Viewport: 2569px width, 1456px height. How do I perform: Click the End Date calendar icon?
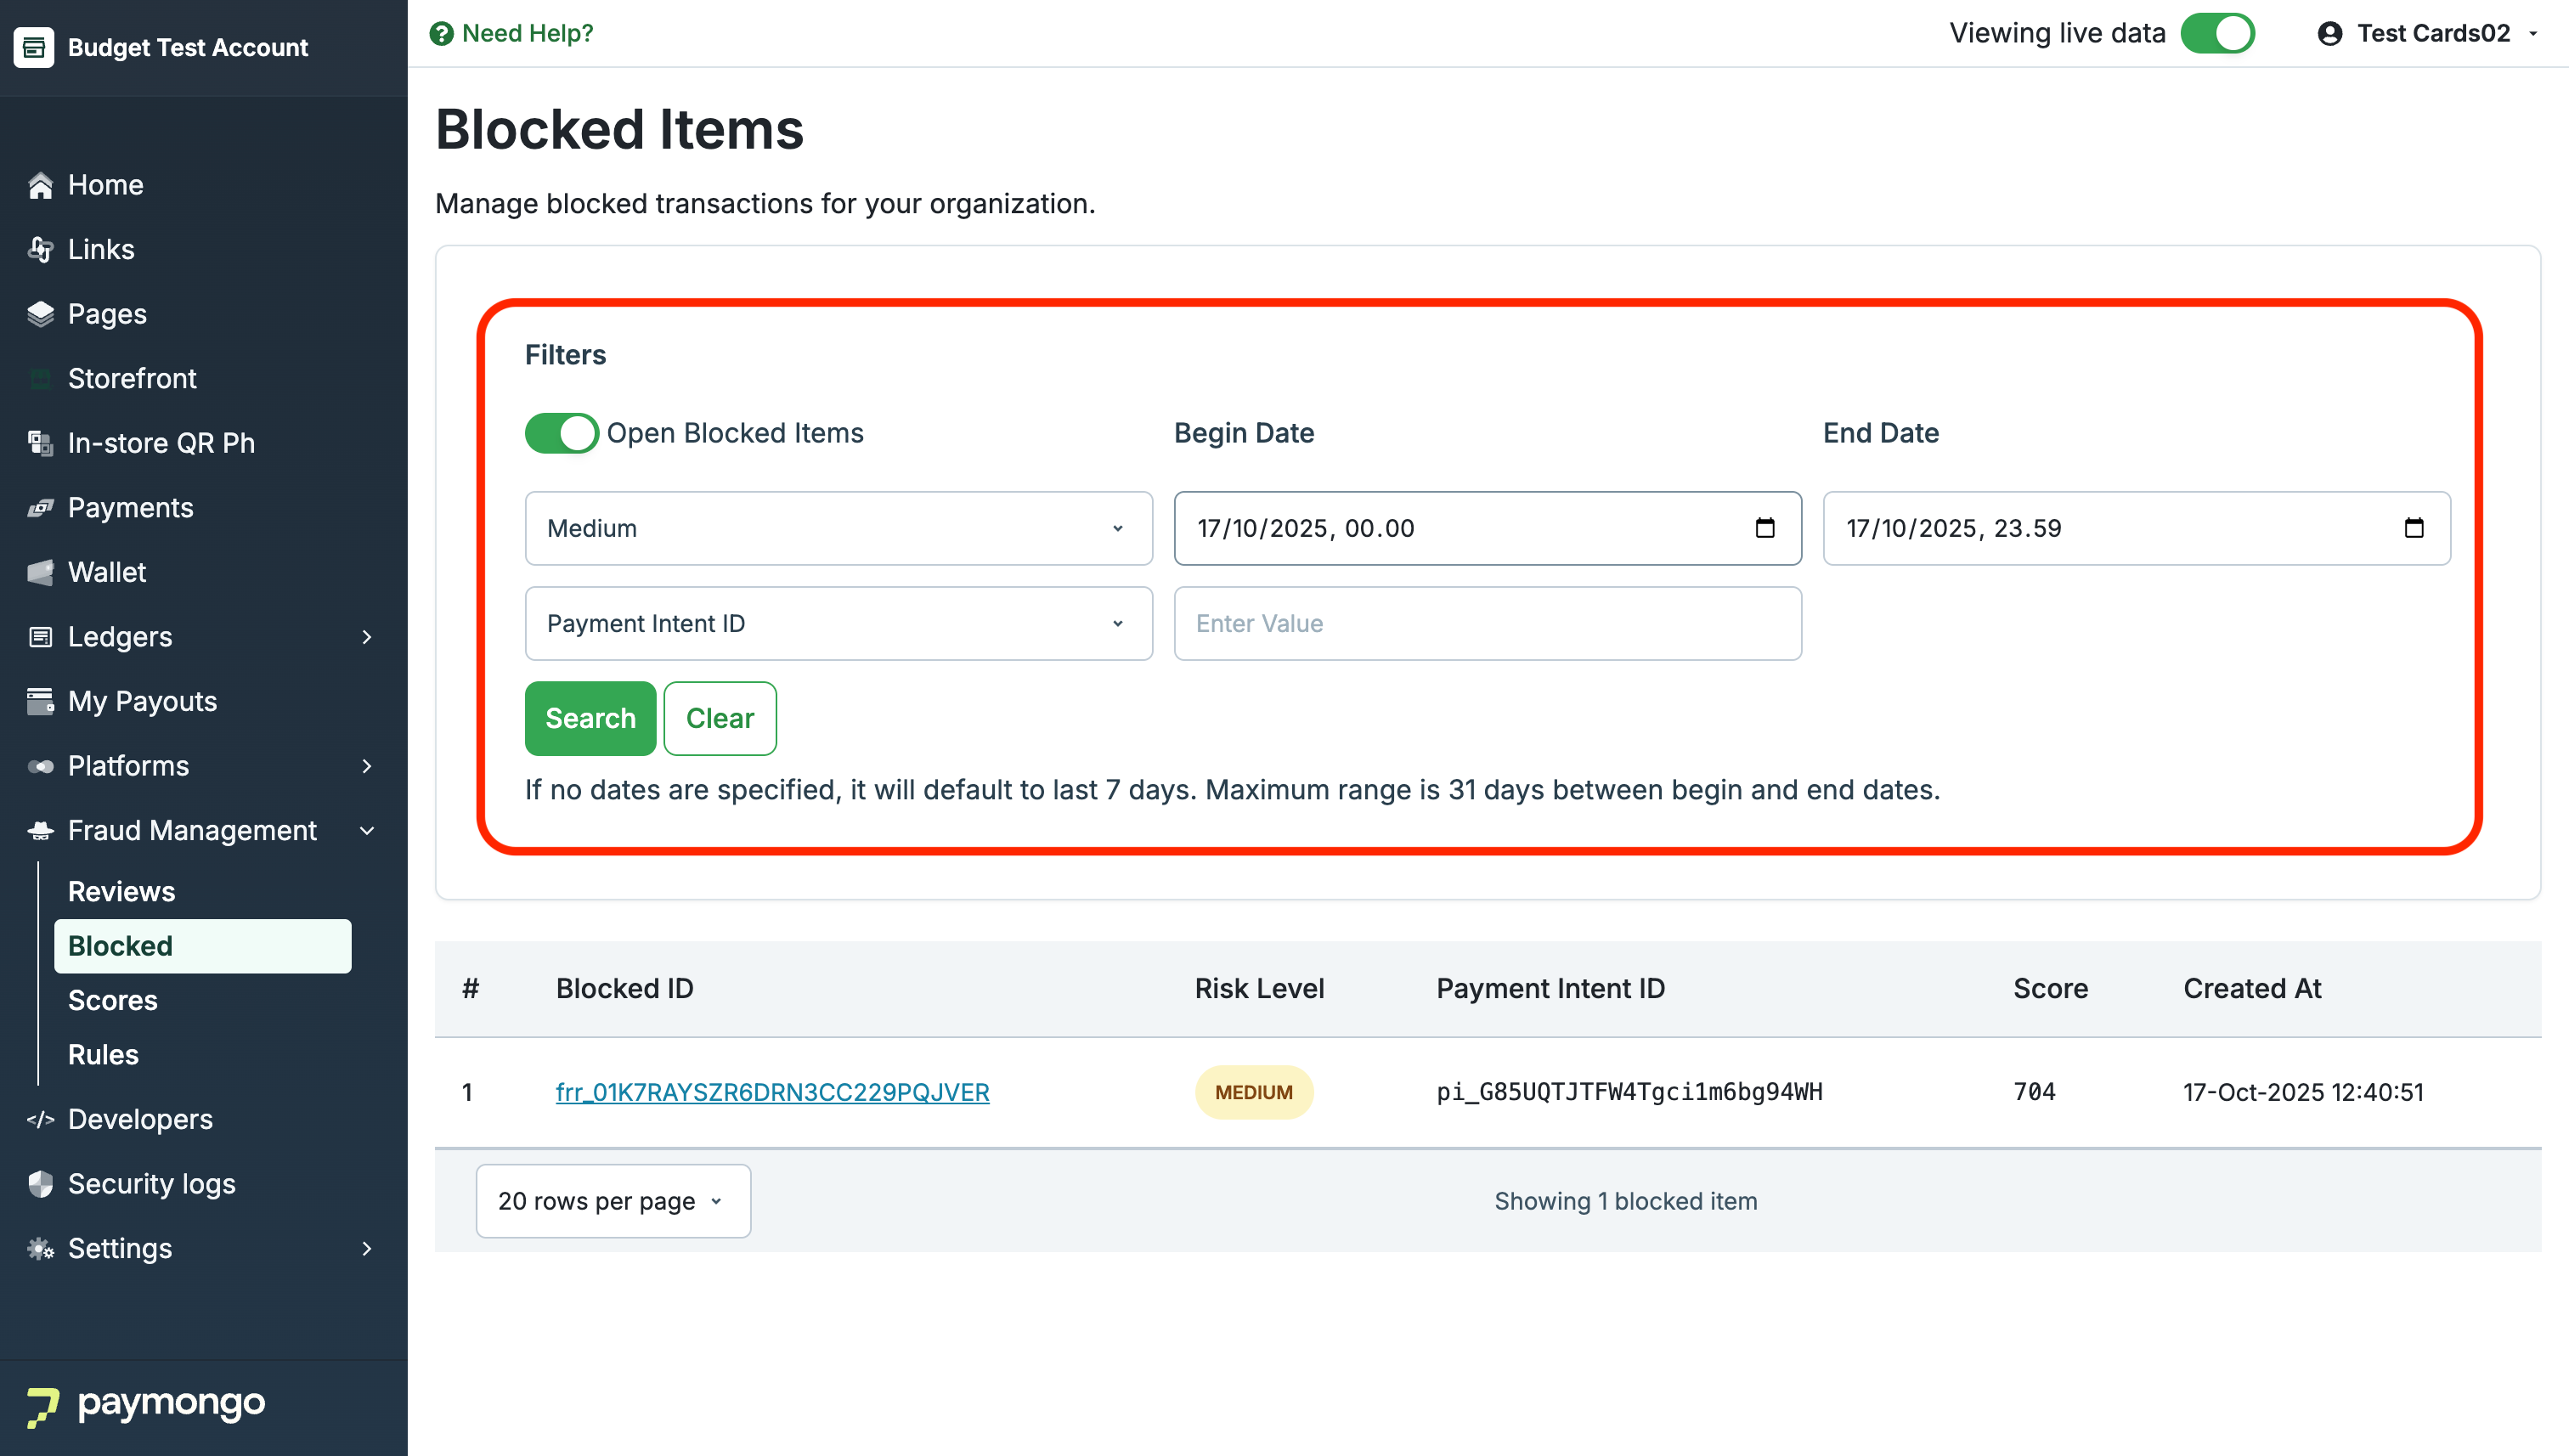click(x=2413, y=528)
